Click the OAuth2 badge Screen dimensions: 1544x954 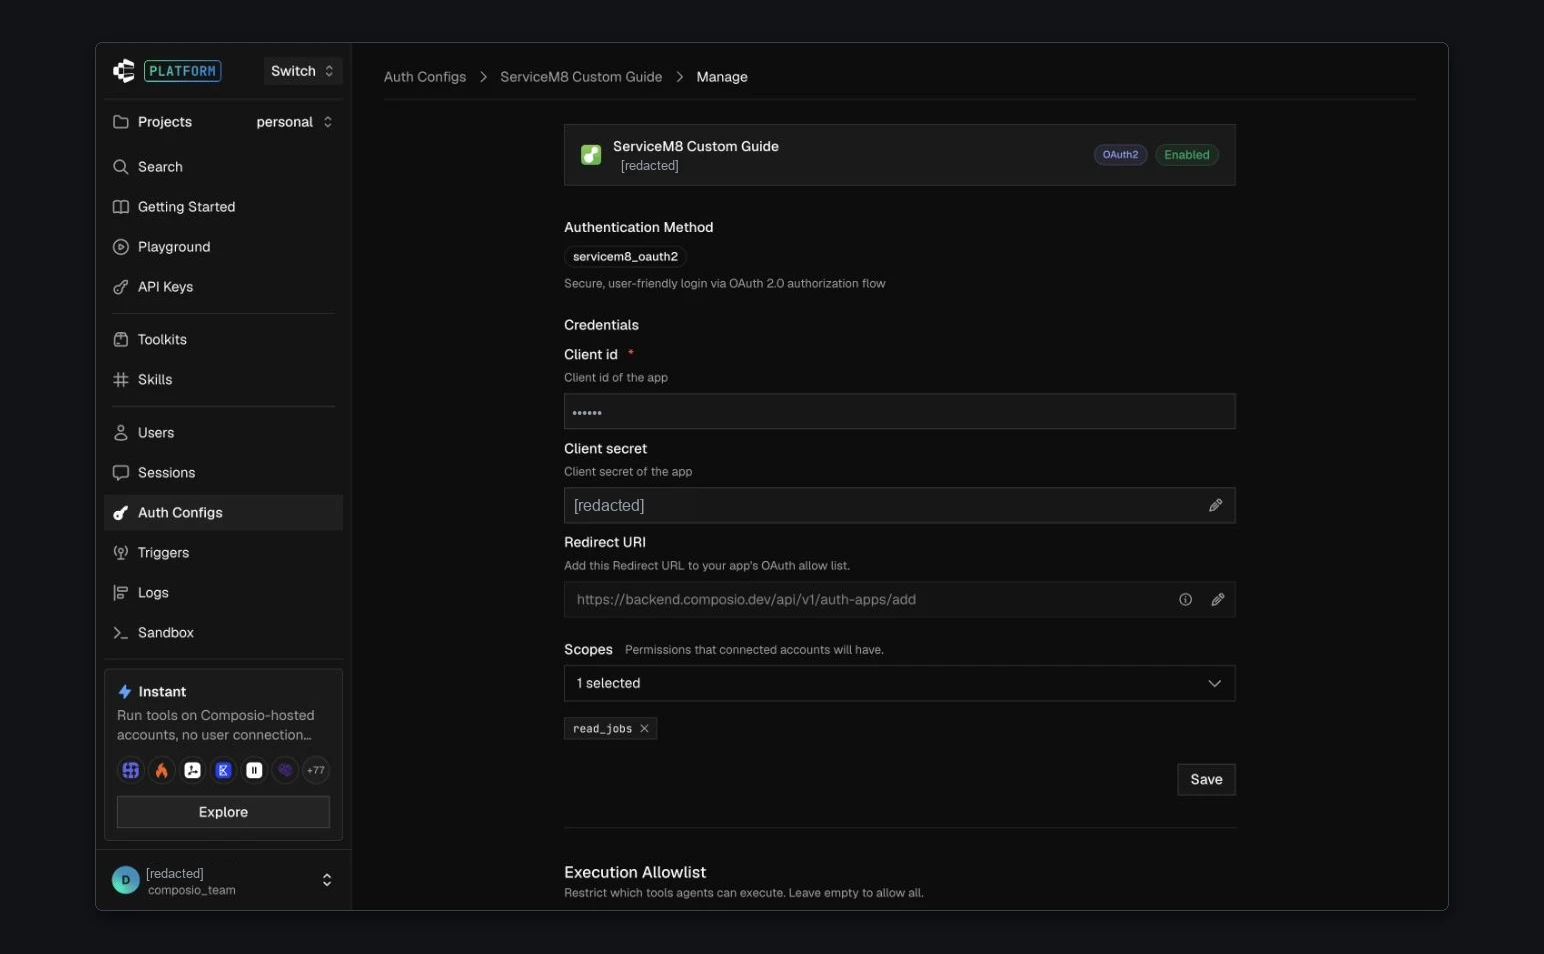[x=1120, y=155]
